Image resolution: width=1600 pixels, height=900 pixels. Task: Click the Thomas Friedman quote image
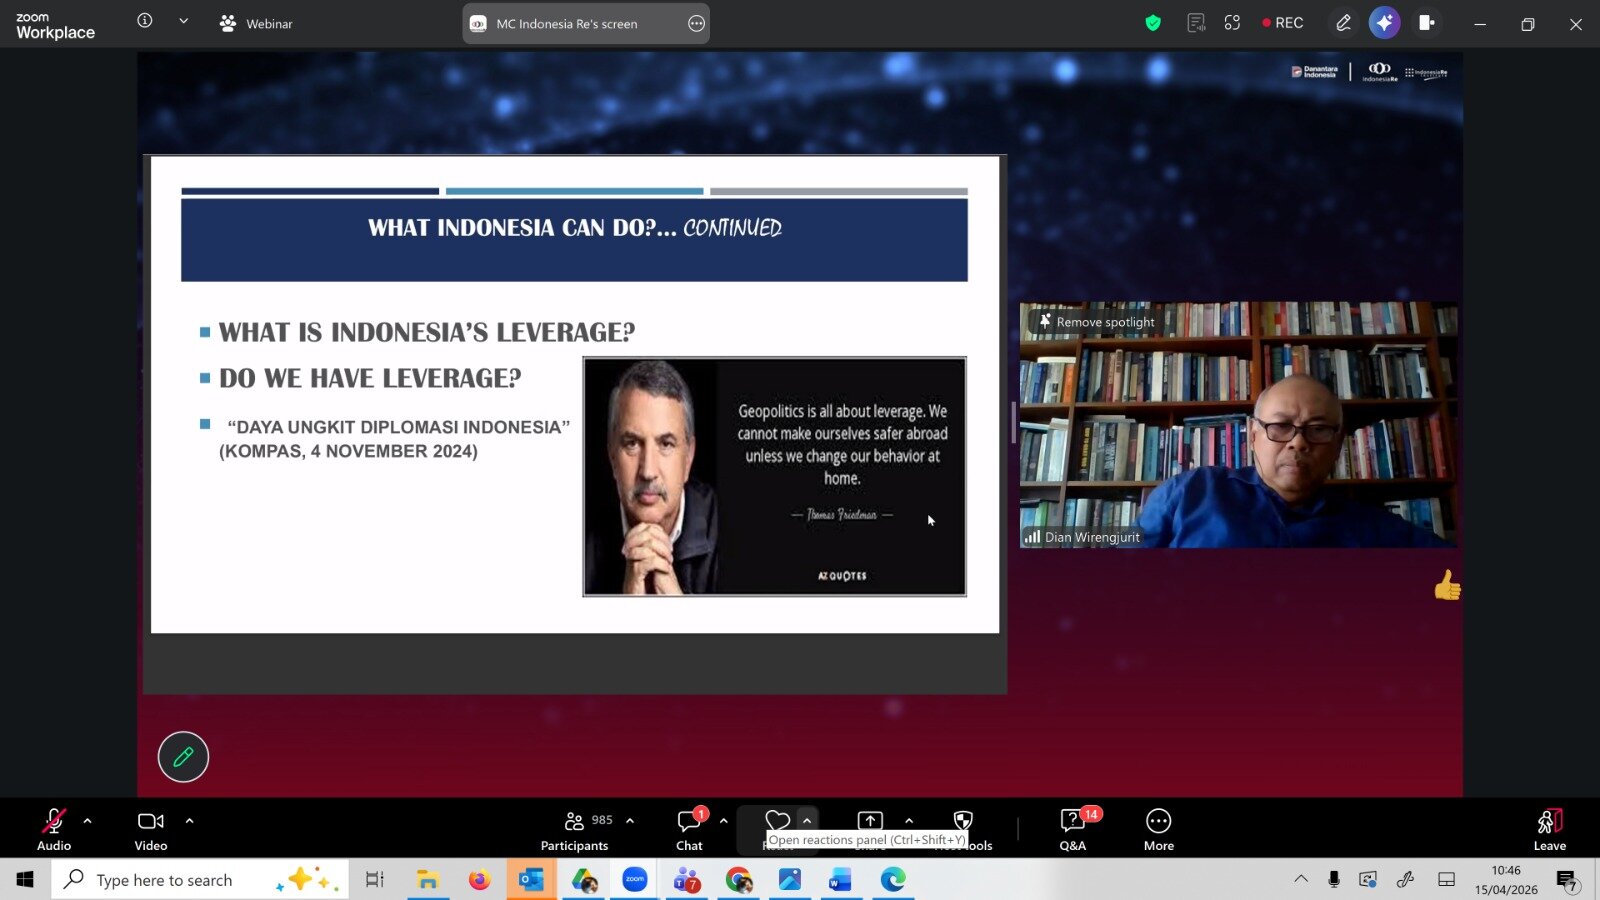coord(775,477)
